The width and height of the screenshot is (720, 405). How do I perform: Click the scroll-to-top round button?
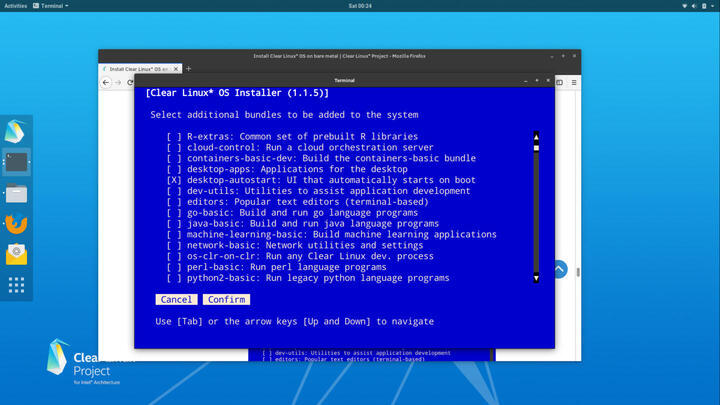[x=560, y=270]
